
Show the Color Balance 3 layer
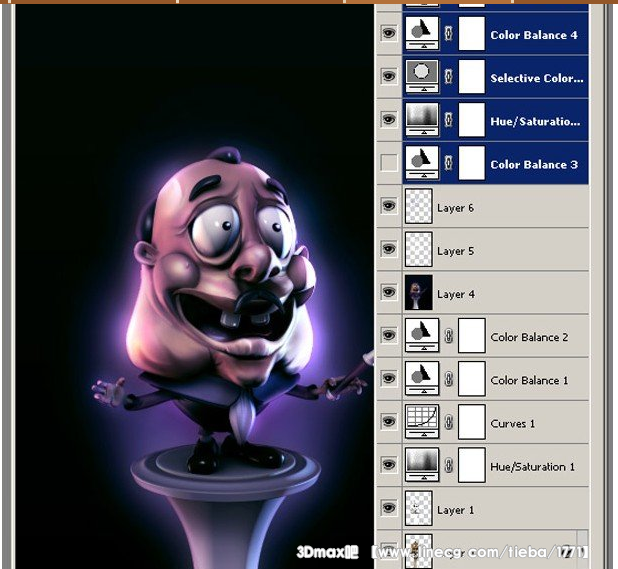[389, 162]
